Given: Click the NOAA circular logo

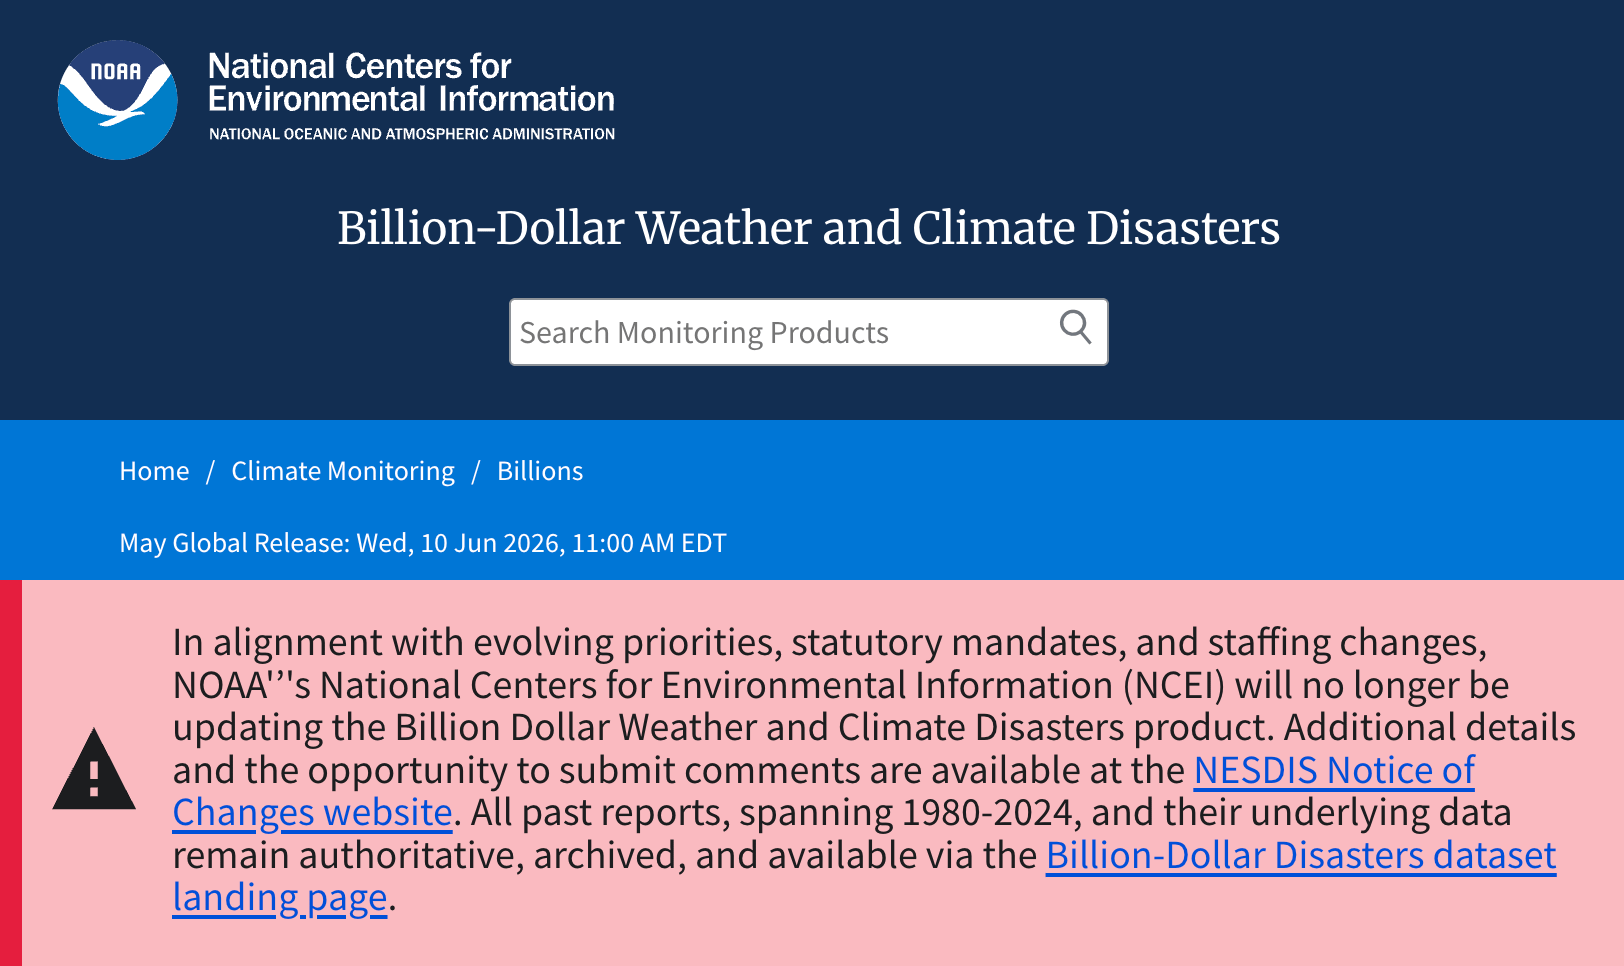Looking at the screenshot, I should (118, 100).
